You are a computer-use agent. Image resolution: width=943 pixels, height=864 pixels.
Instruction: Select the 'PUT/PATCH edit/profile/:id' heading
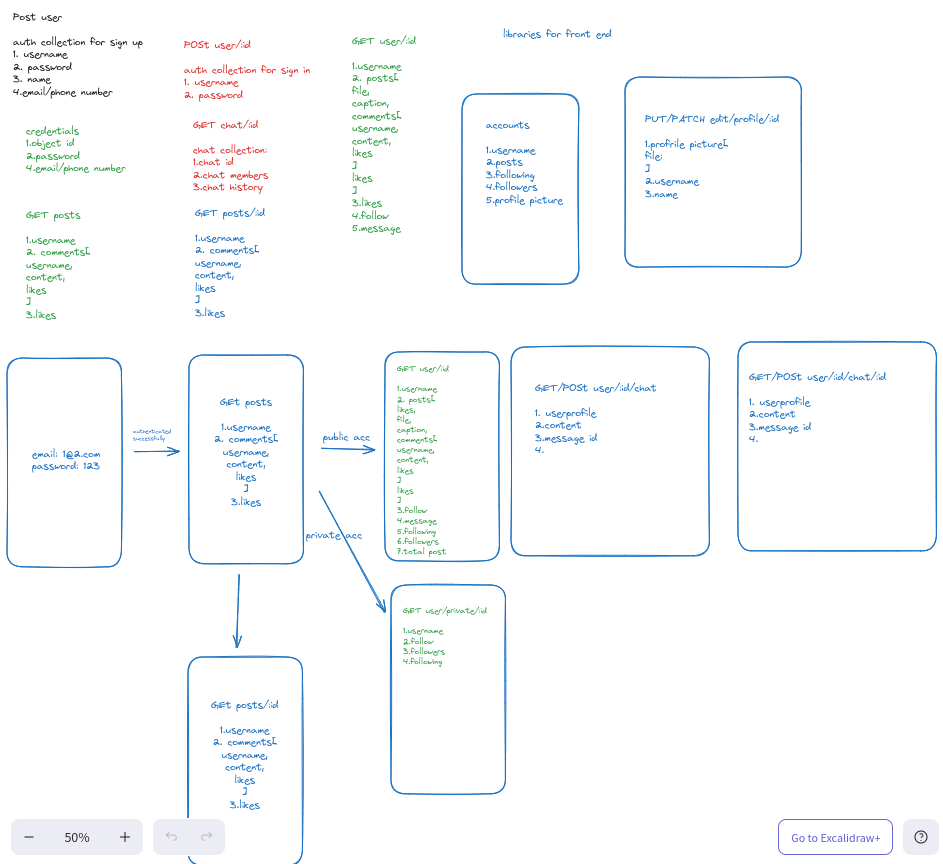coord(711,119)
